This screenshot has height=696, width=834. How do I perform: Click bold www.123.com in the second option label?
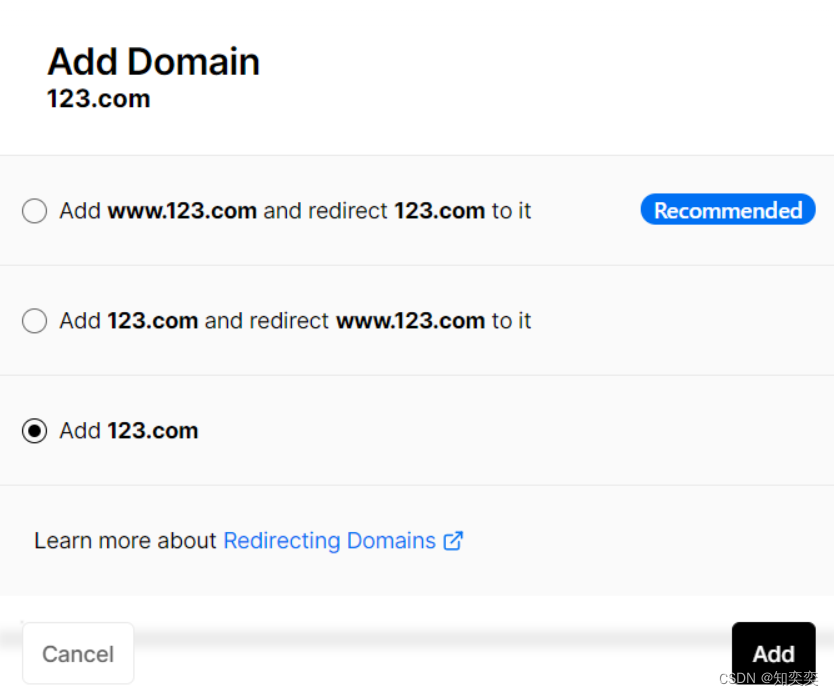click(x=410, y=321)
